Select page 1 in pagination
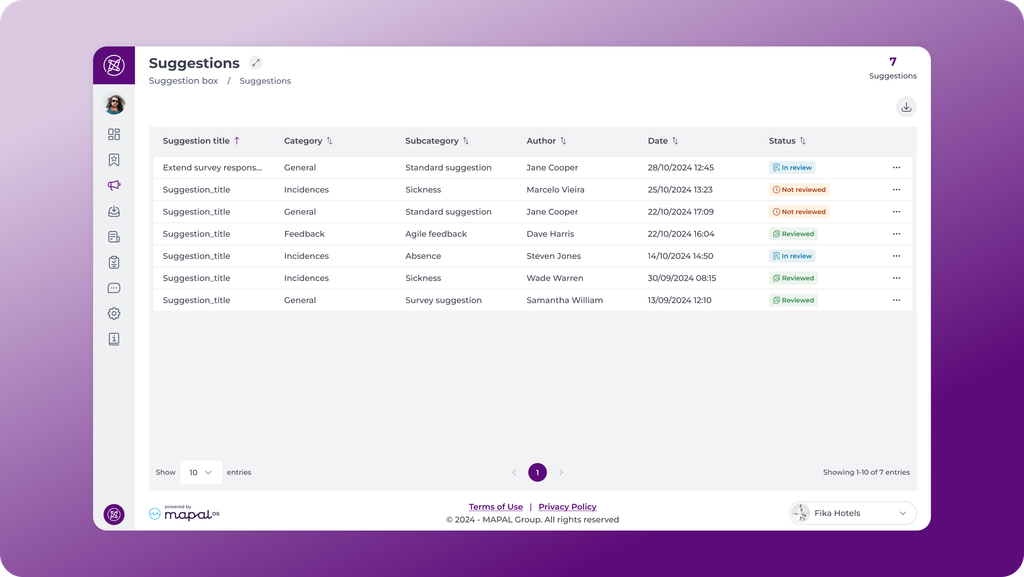Screen dimensions: 1024x577 tap(537, 473)
